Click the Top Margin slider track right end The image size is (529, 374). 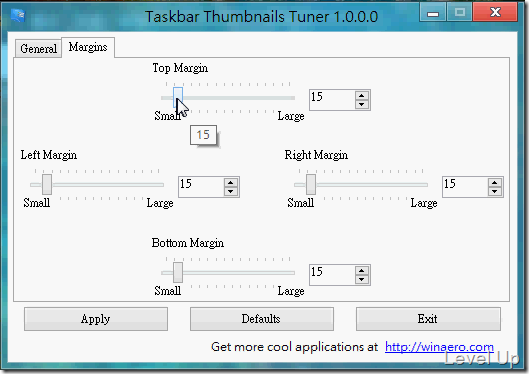click(x=292, y=98)
